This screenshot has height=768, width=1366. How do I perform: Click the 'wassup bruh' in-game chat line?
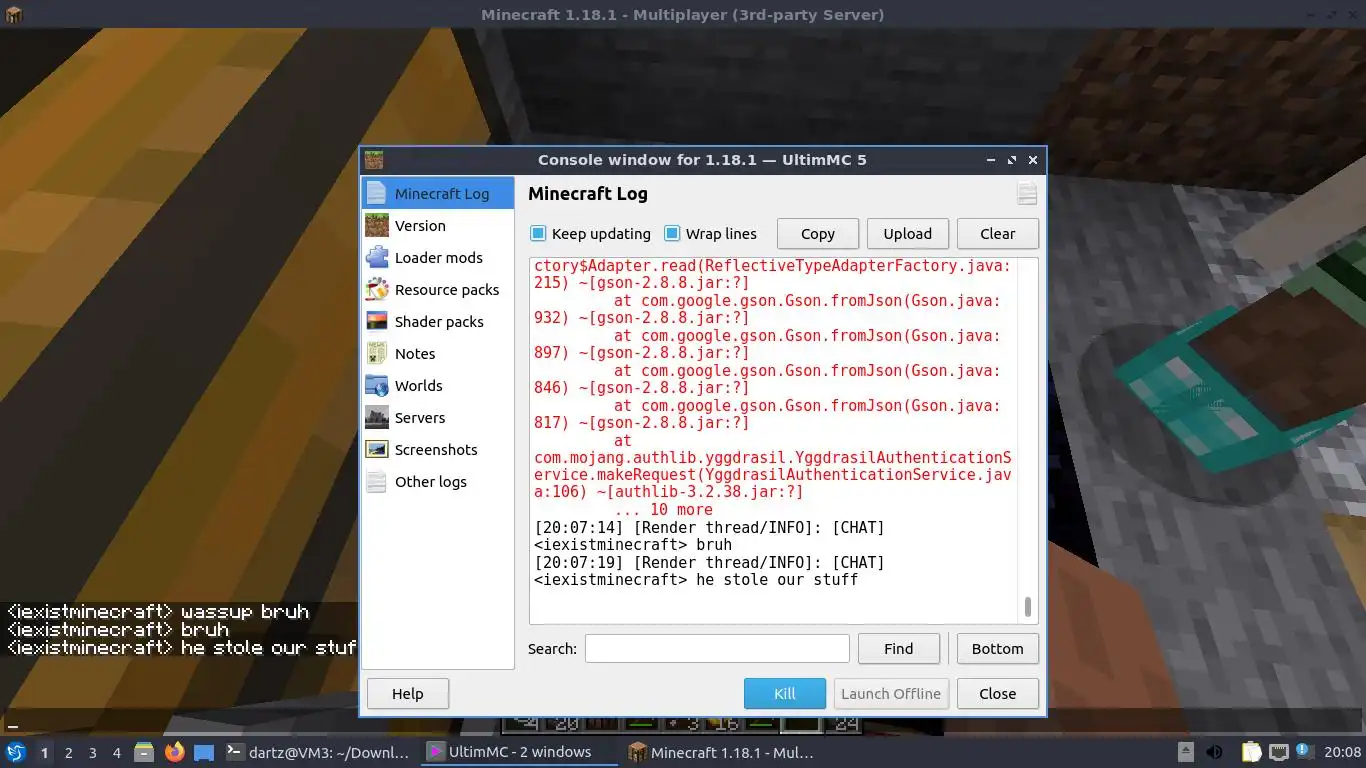click(158, 611)
